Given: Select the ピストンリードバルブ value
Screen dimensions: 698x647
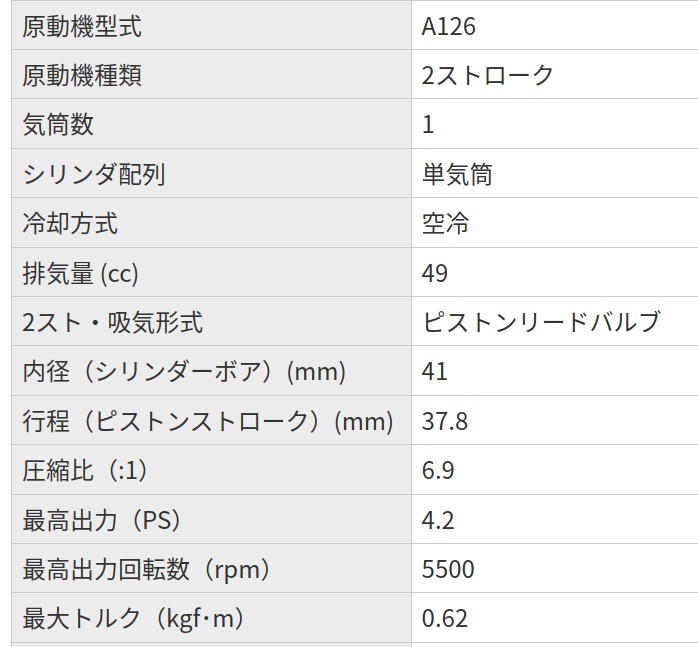Looking at the screenshot, I should coord(541,322).
